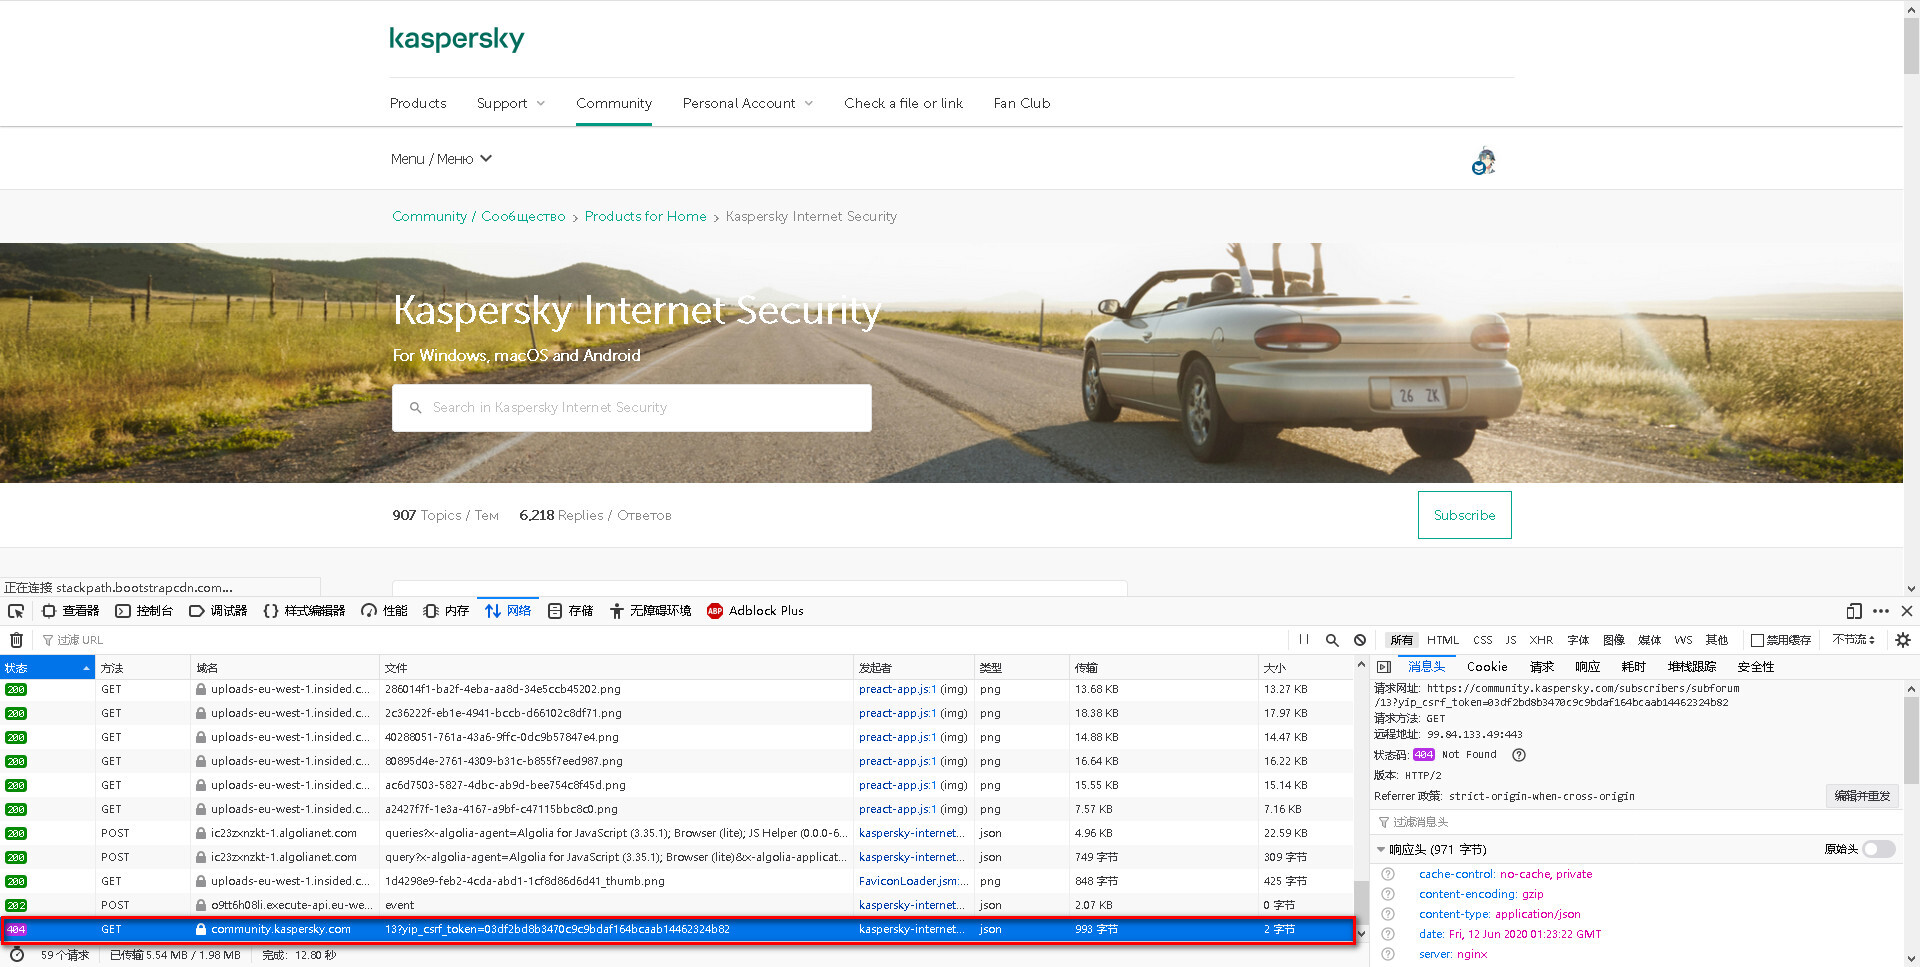Open the 调试器 (Debugger) panel
The width and height of the screenshot is (1920, 967).
(x=218, y=611)
